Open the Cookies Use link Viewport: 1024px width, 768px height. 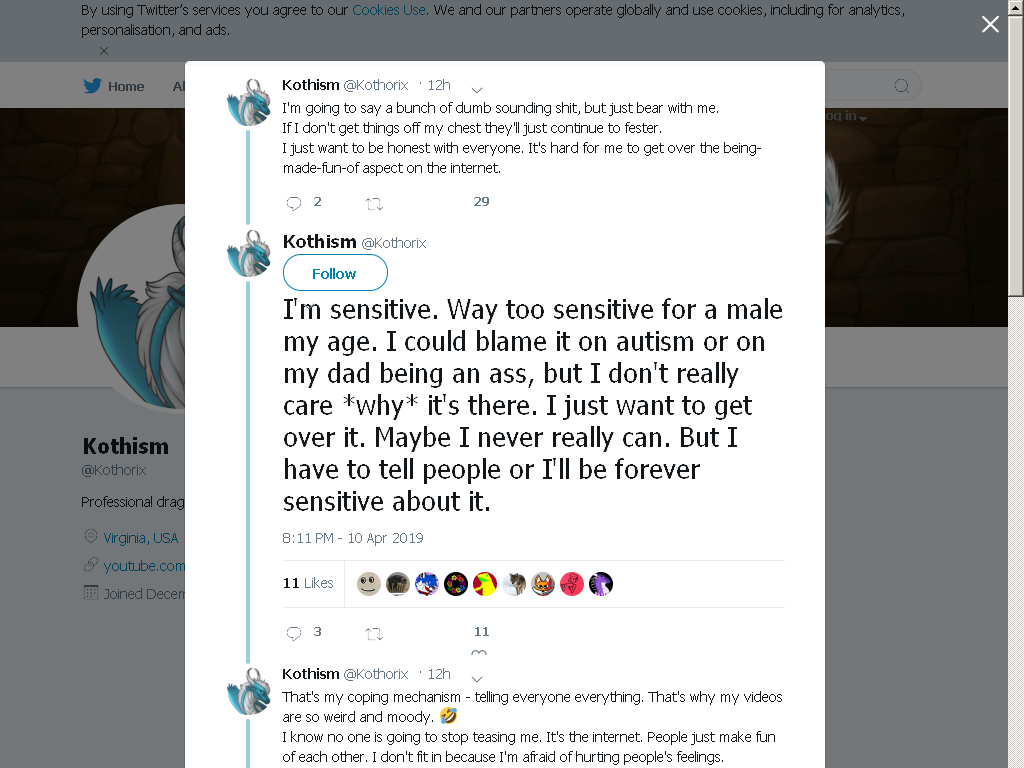[x=389, y=10]
